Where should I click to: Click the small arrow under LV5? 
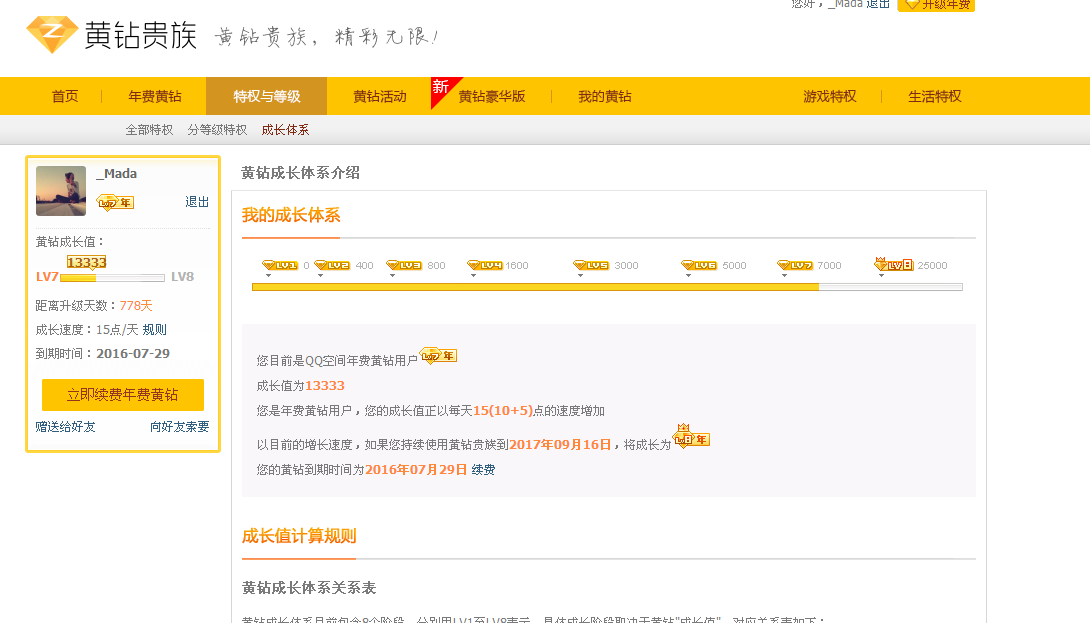[580, 276]
